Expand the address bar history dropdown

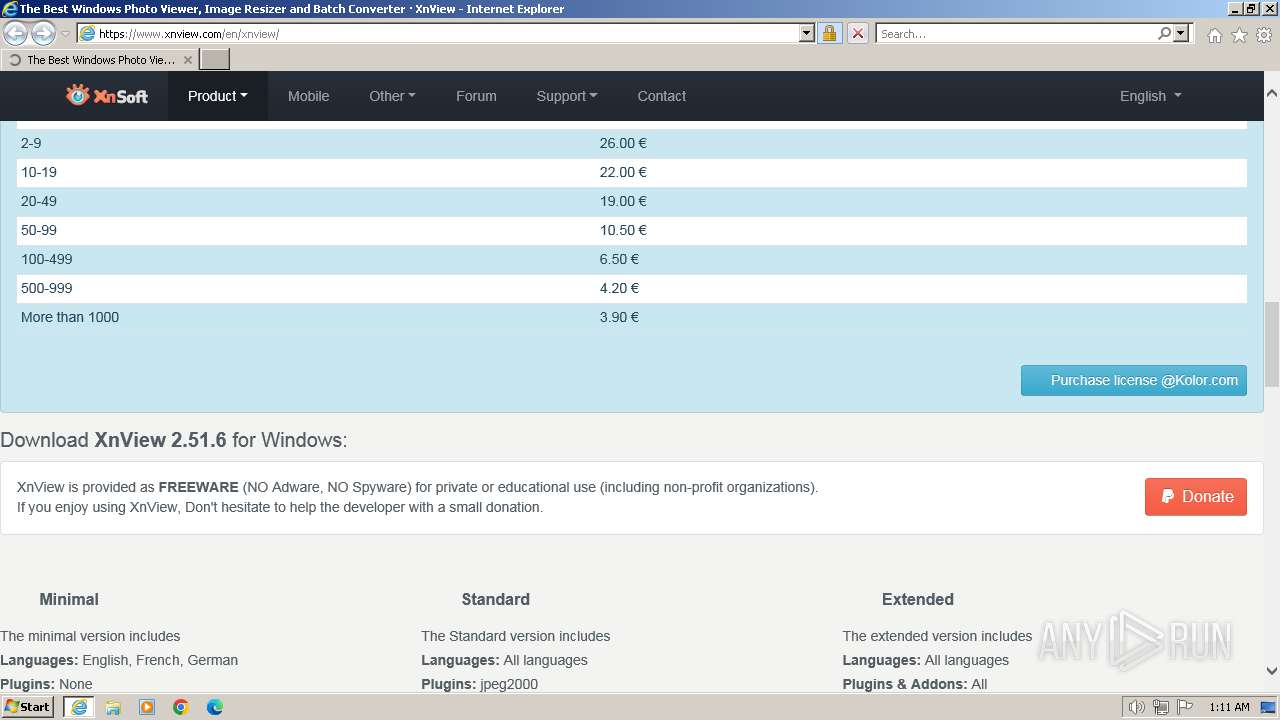pyautogui.click(x=807, y=33)
